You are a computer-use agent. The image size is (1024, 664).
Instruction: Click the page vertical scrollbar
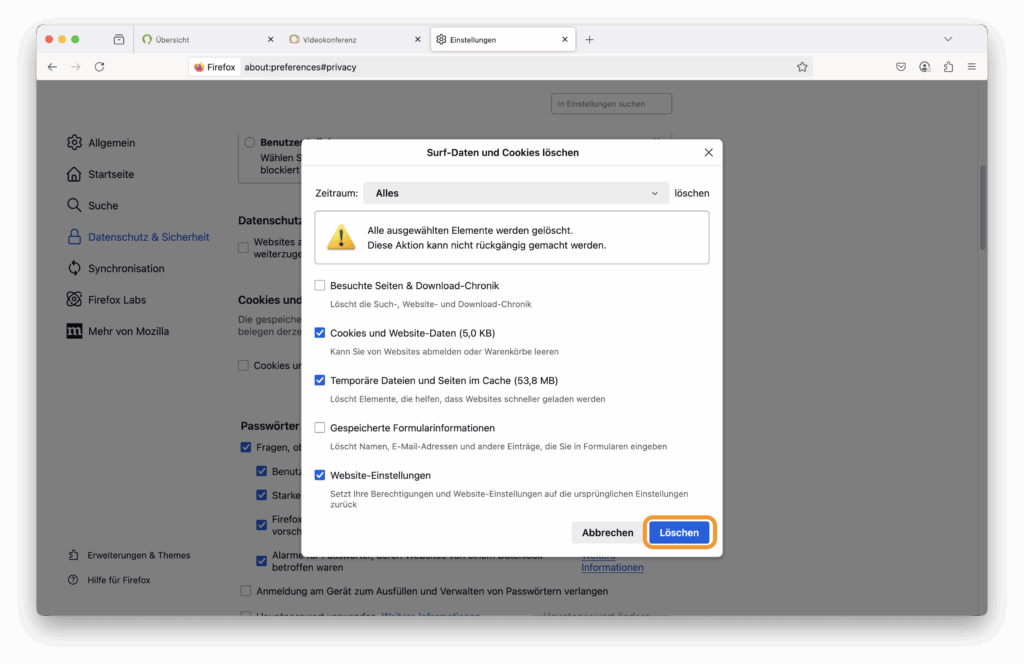(x=982, y=208)
